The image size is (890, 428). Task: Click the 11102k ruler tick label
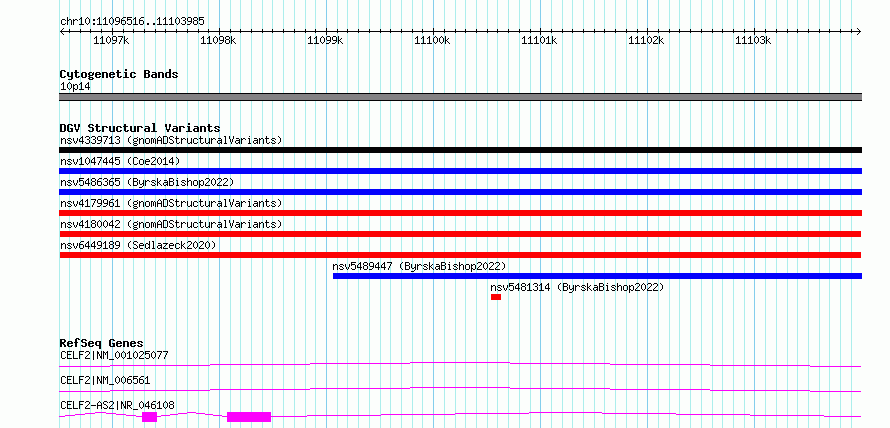click(x=647, y=40)
